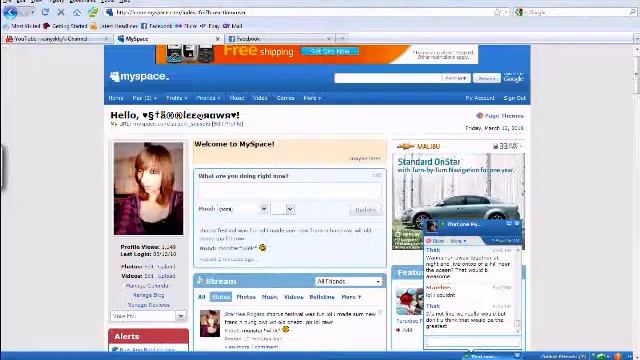
Task: Click the MySpace favicon in address bar
Action: [x=109, y=12]
